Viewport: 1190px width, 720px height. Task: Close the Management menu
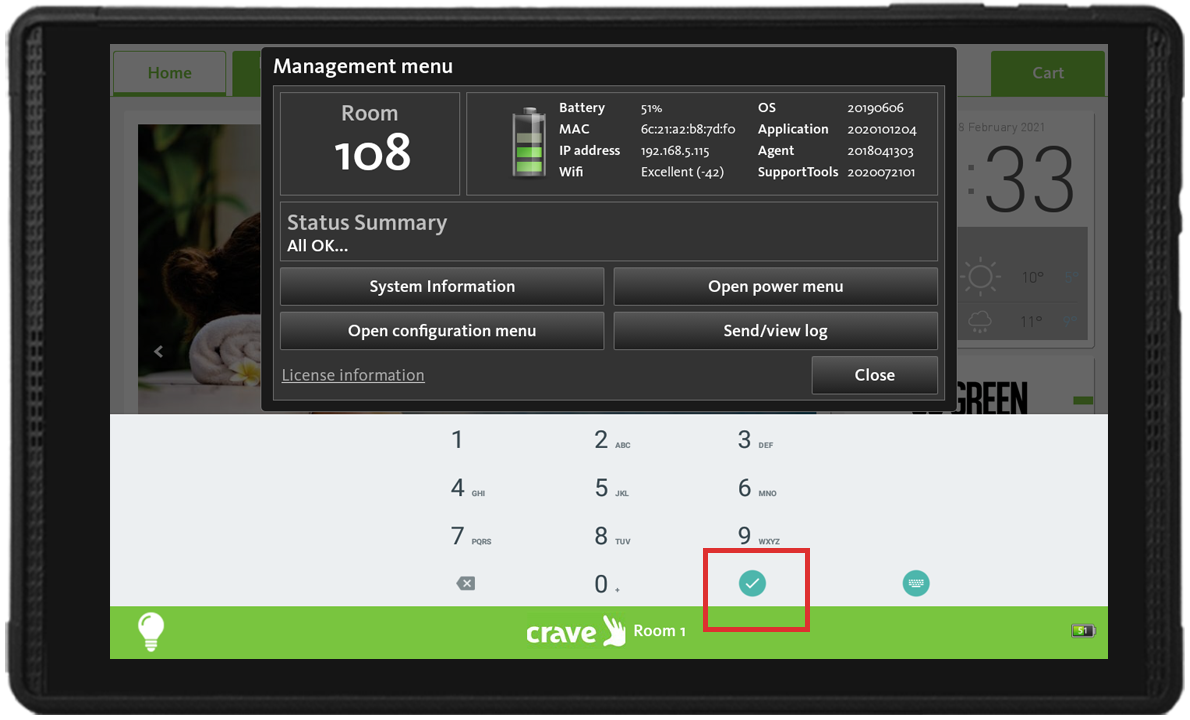tap(874, 375)
